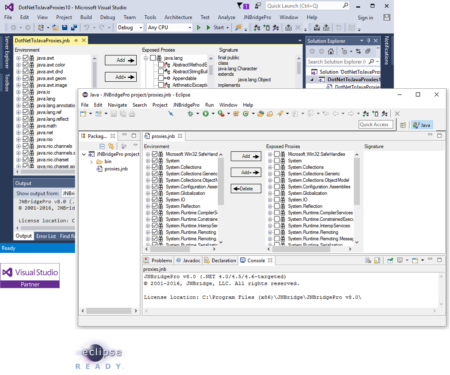Check System.Collections.ObjectModel in Eclipse Exposed Proxies
This screenshot has width=450, height=375.
click(x=277, y=180)
